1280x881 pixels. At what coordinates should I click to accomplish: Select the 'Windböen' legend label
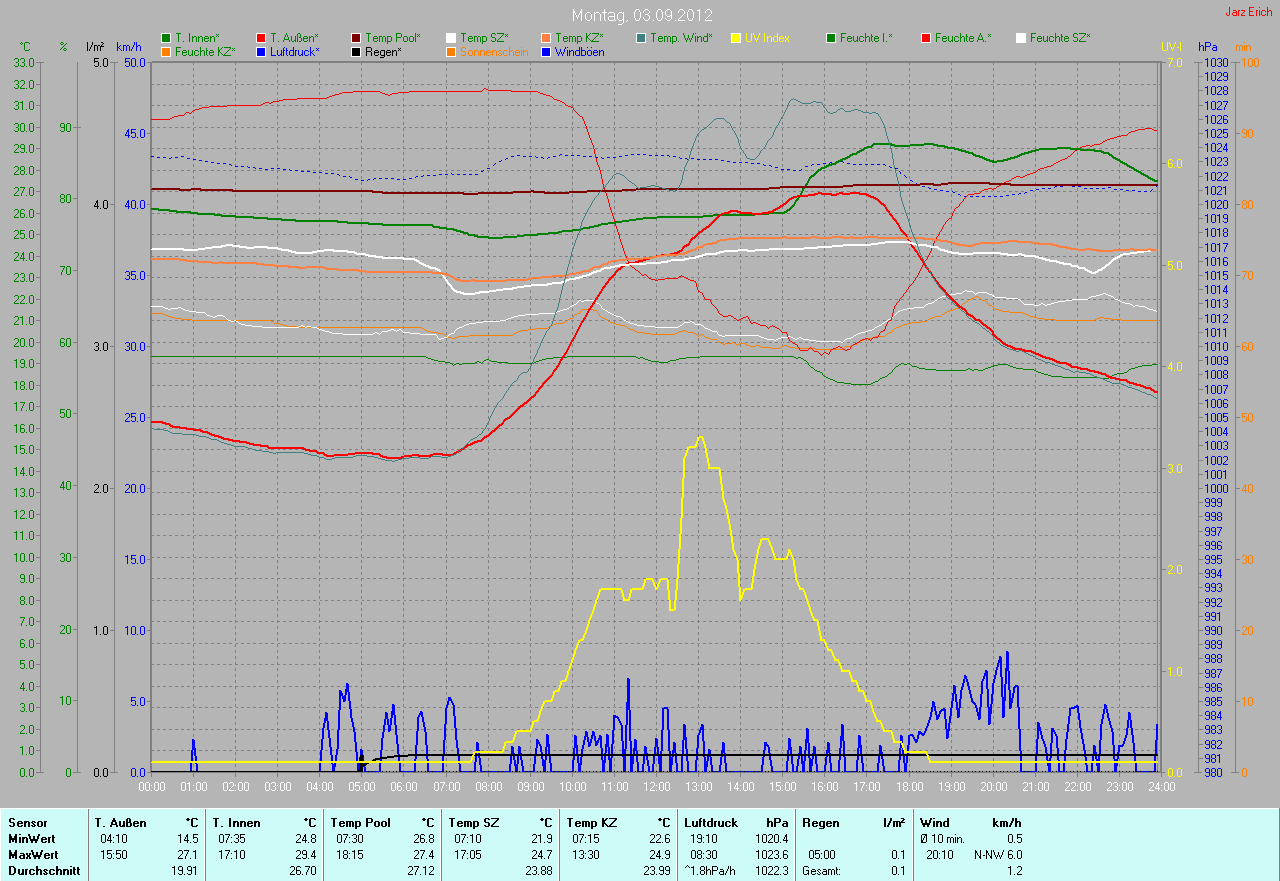pos(579,51)
